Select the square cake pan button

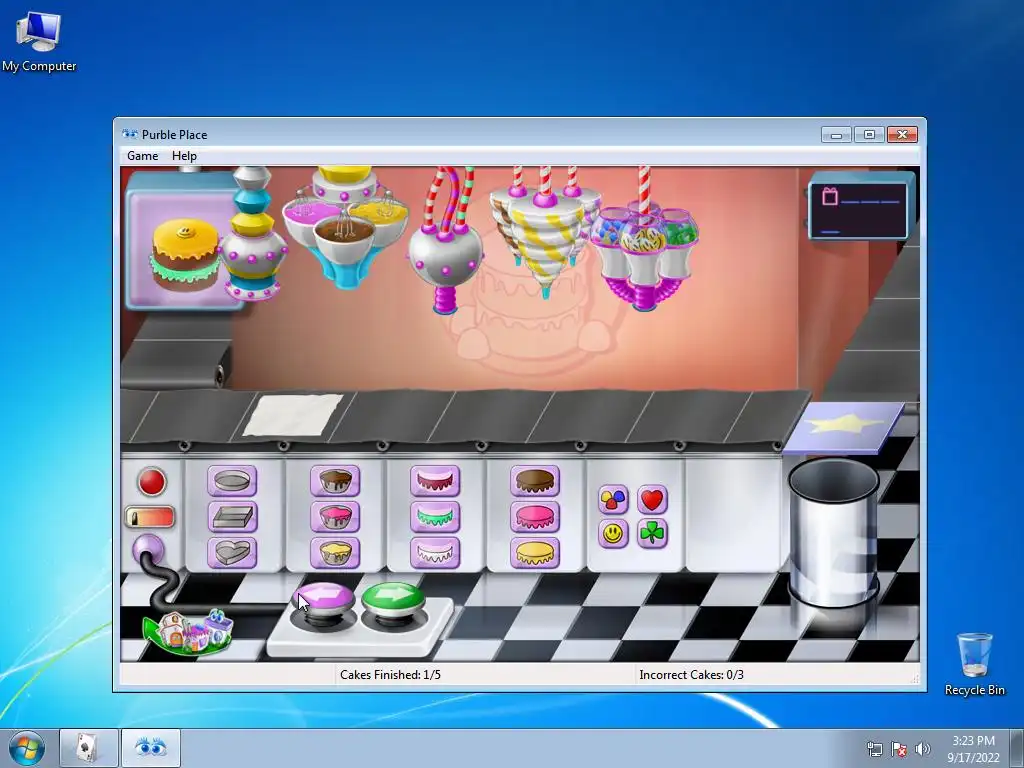(x=232, y=517)
